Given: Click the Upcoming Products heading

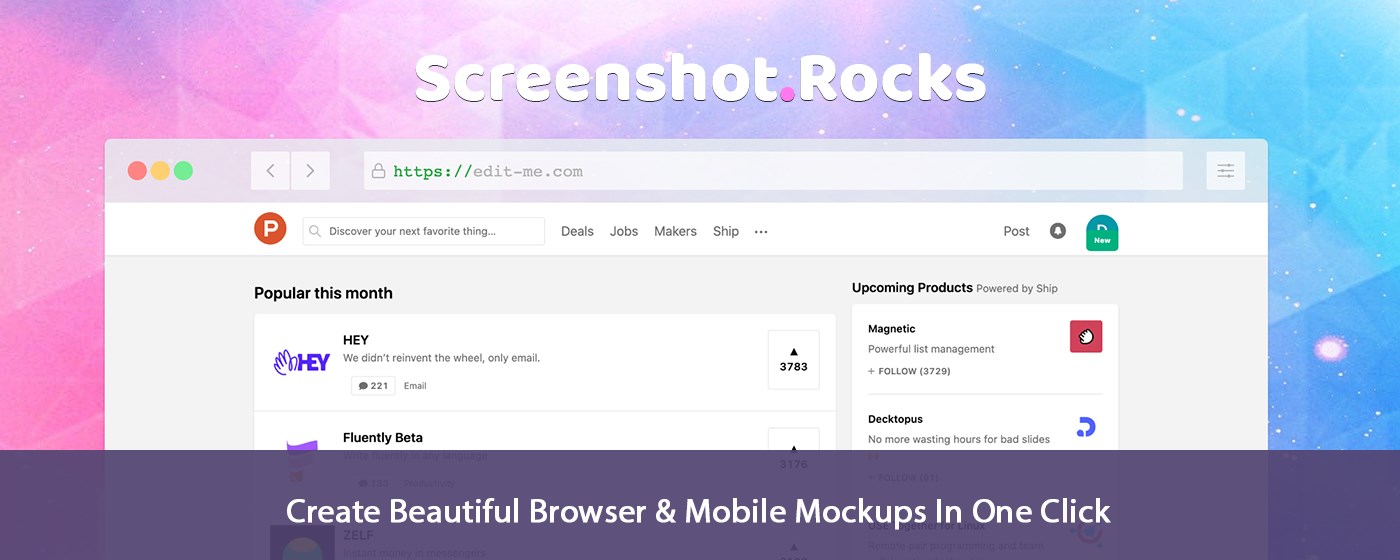Looking at the screenshot, I should pos(912,288).
